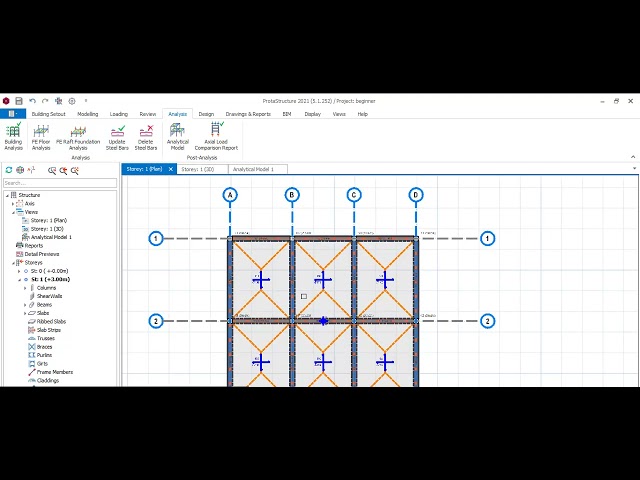The width and height of the screenshot is (640, 480).
Task: Select axis bubble A at top of plan
Action: tap(230, 195)
